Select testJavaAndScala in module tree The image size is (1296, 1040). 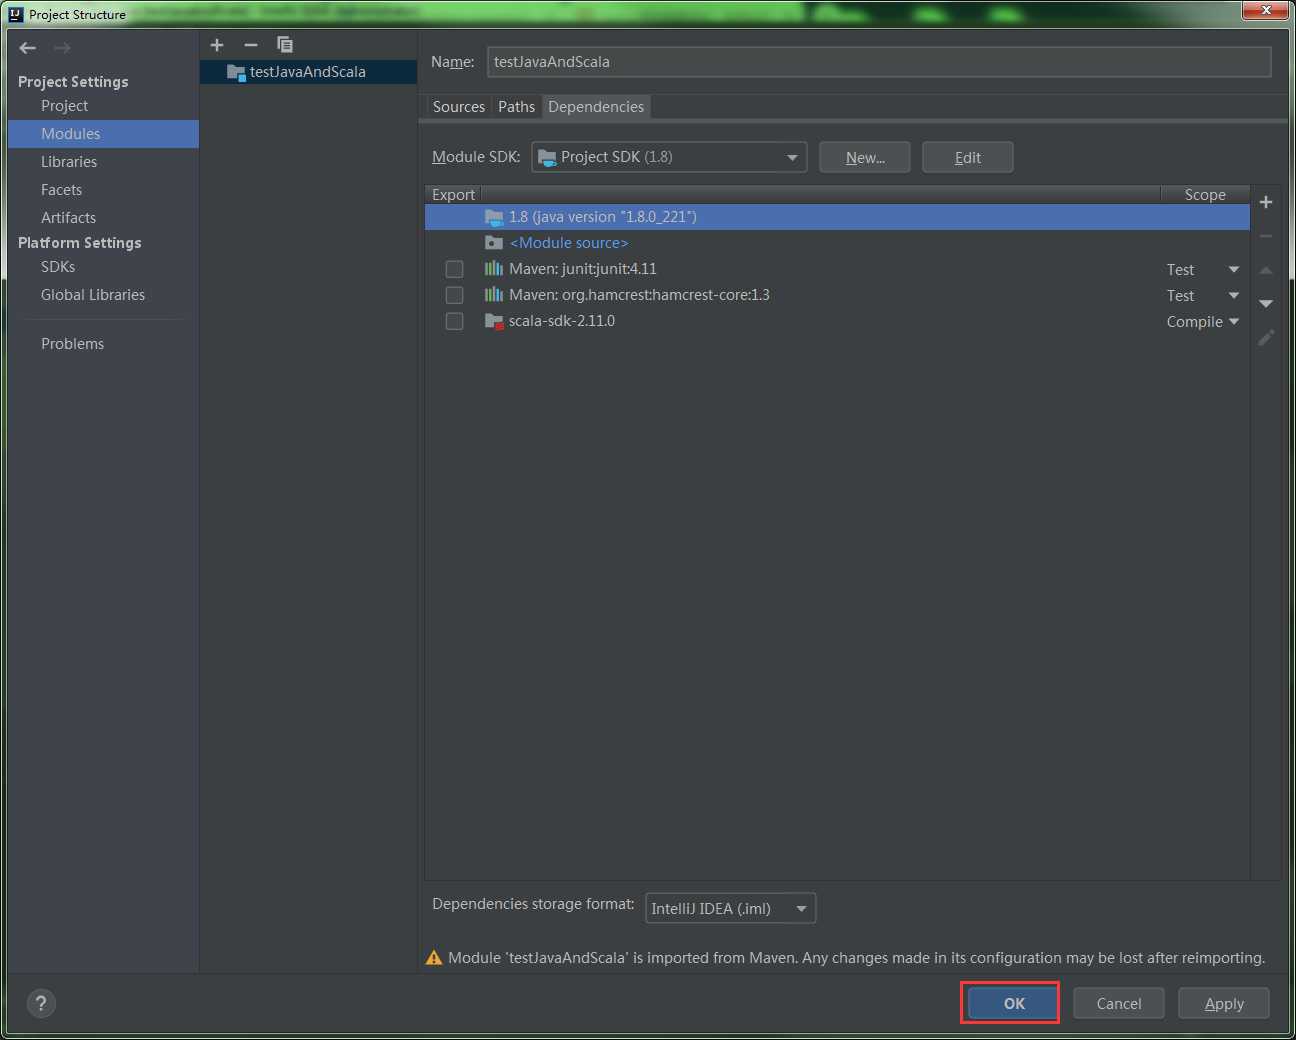pos(308,72)
